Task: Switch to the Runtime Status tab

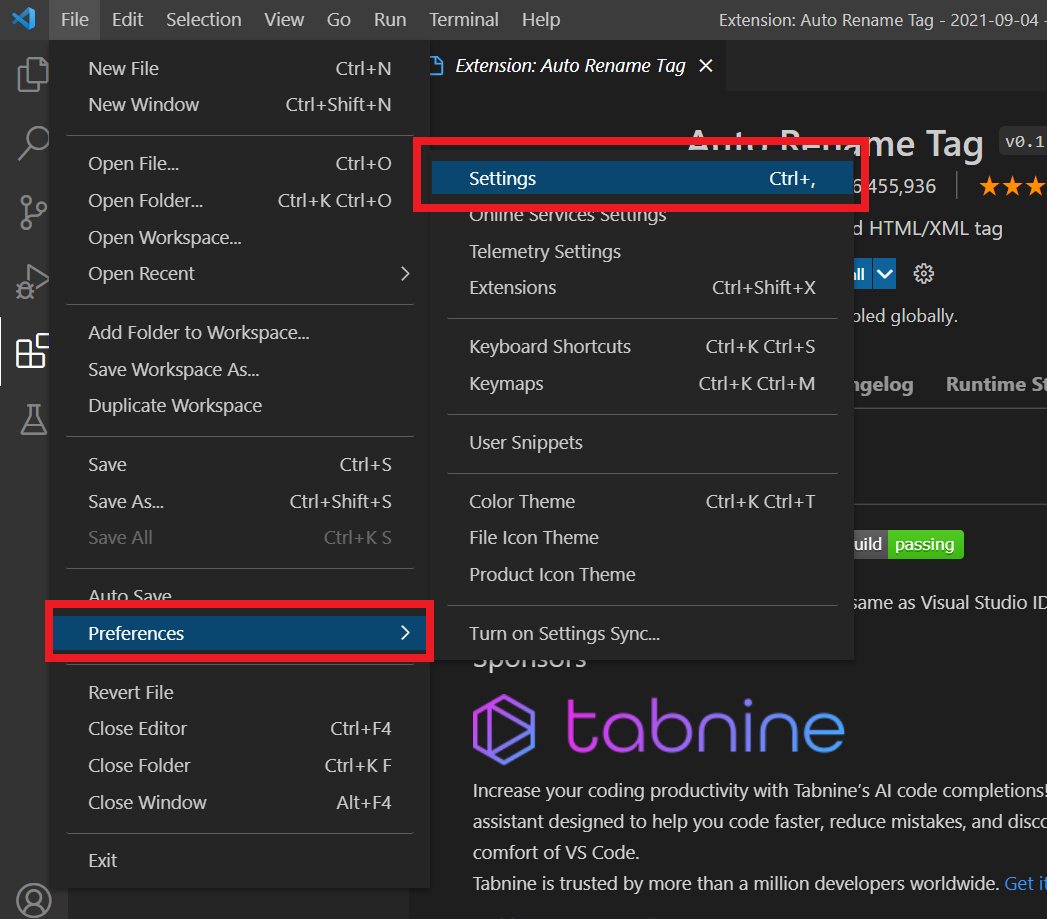Action: (996, 385)
